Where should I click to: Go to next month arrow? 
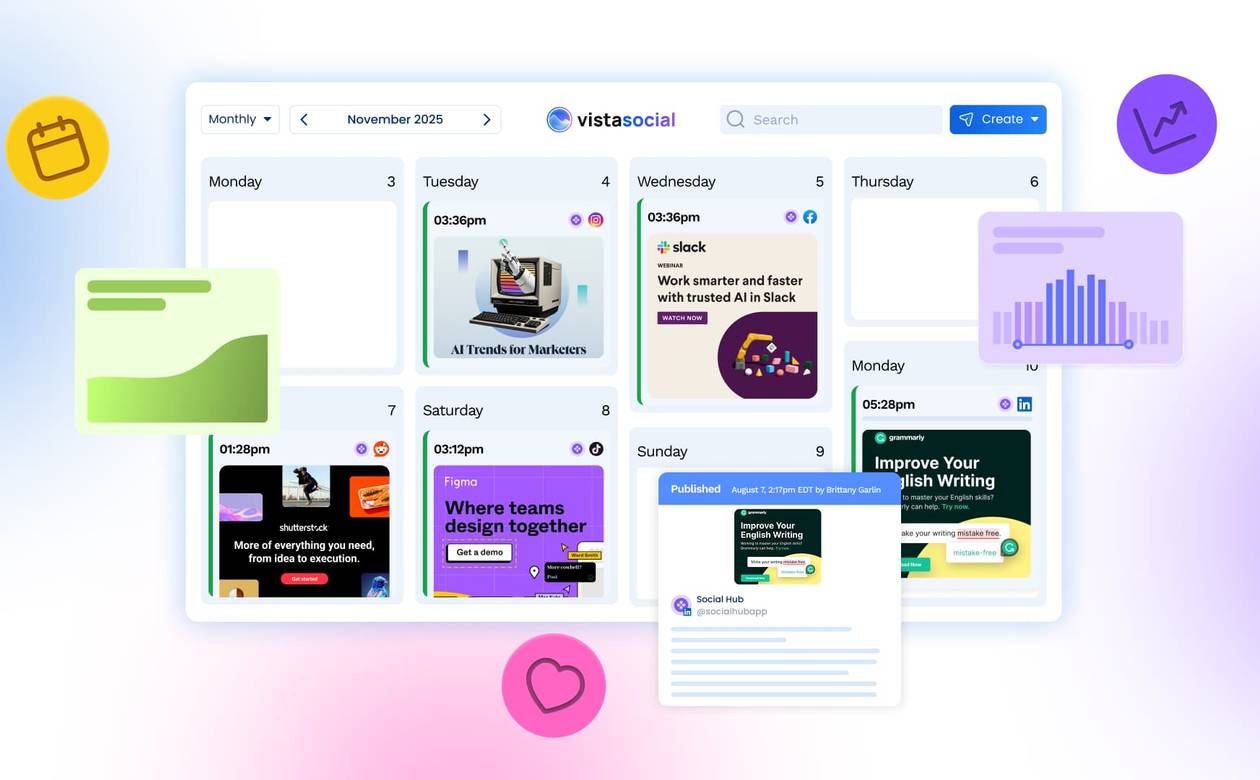(487, 119)
